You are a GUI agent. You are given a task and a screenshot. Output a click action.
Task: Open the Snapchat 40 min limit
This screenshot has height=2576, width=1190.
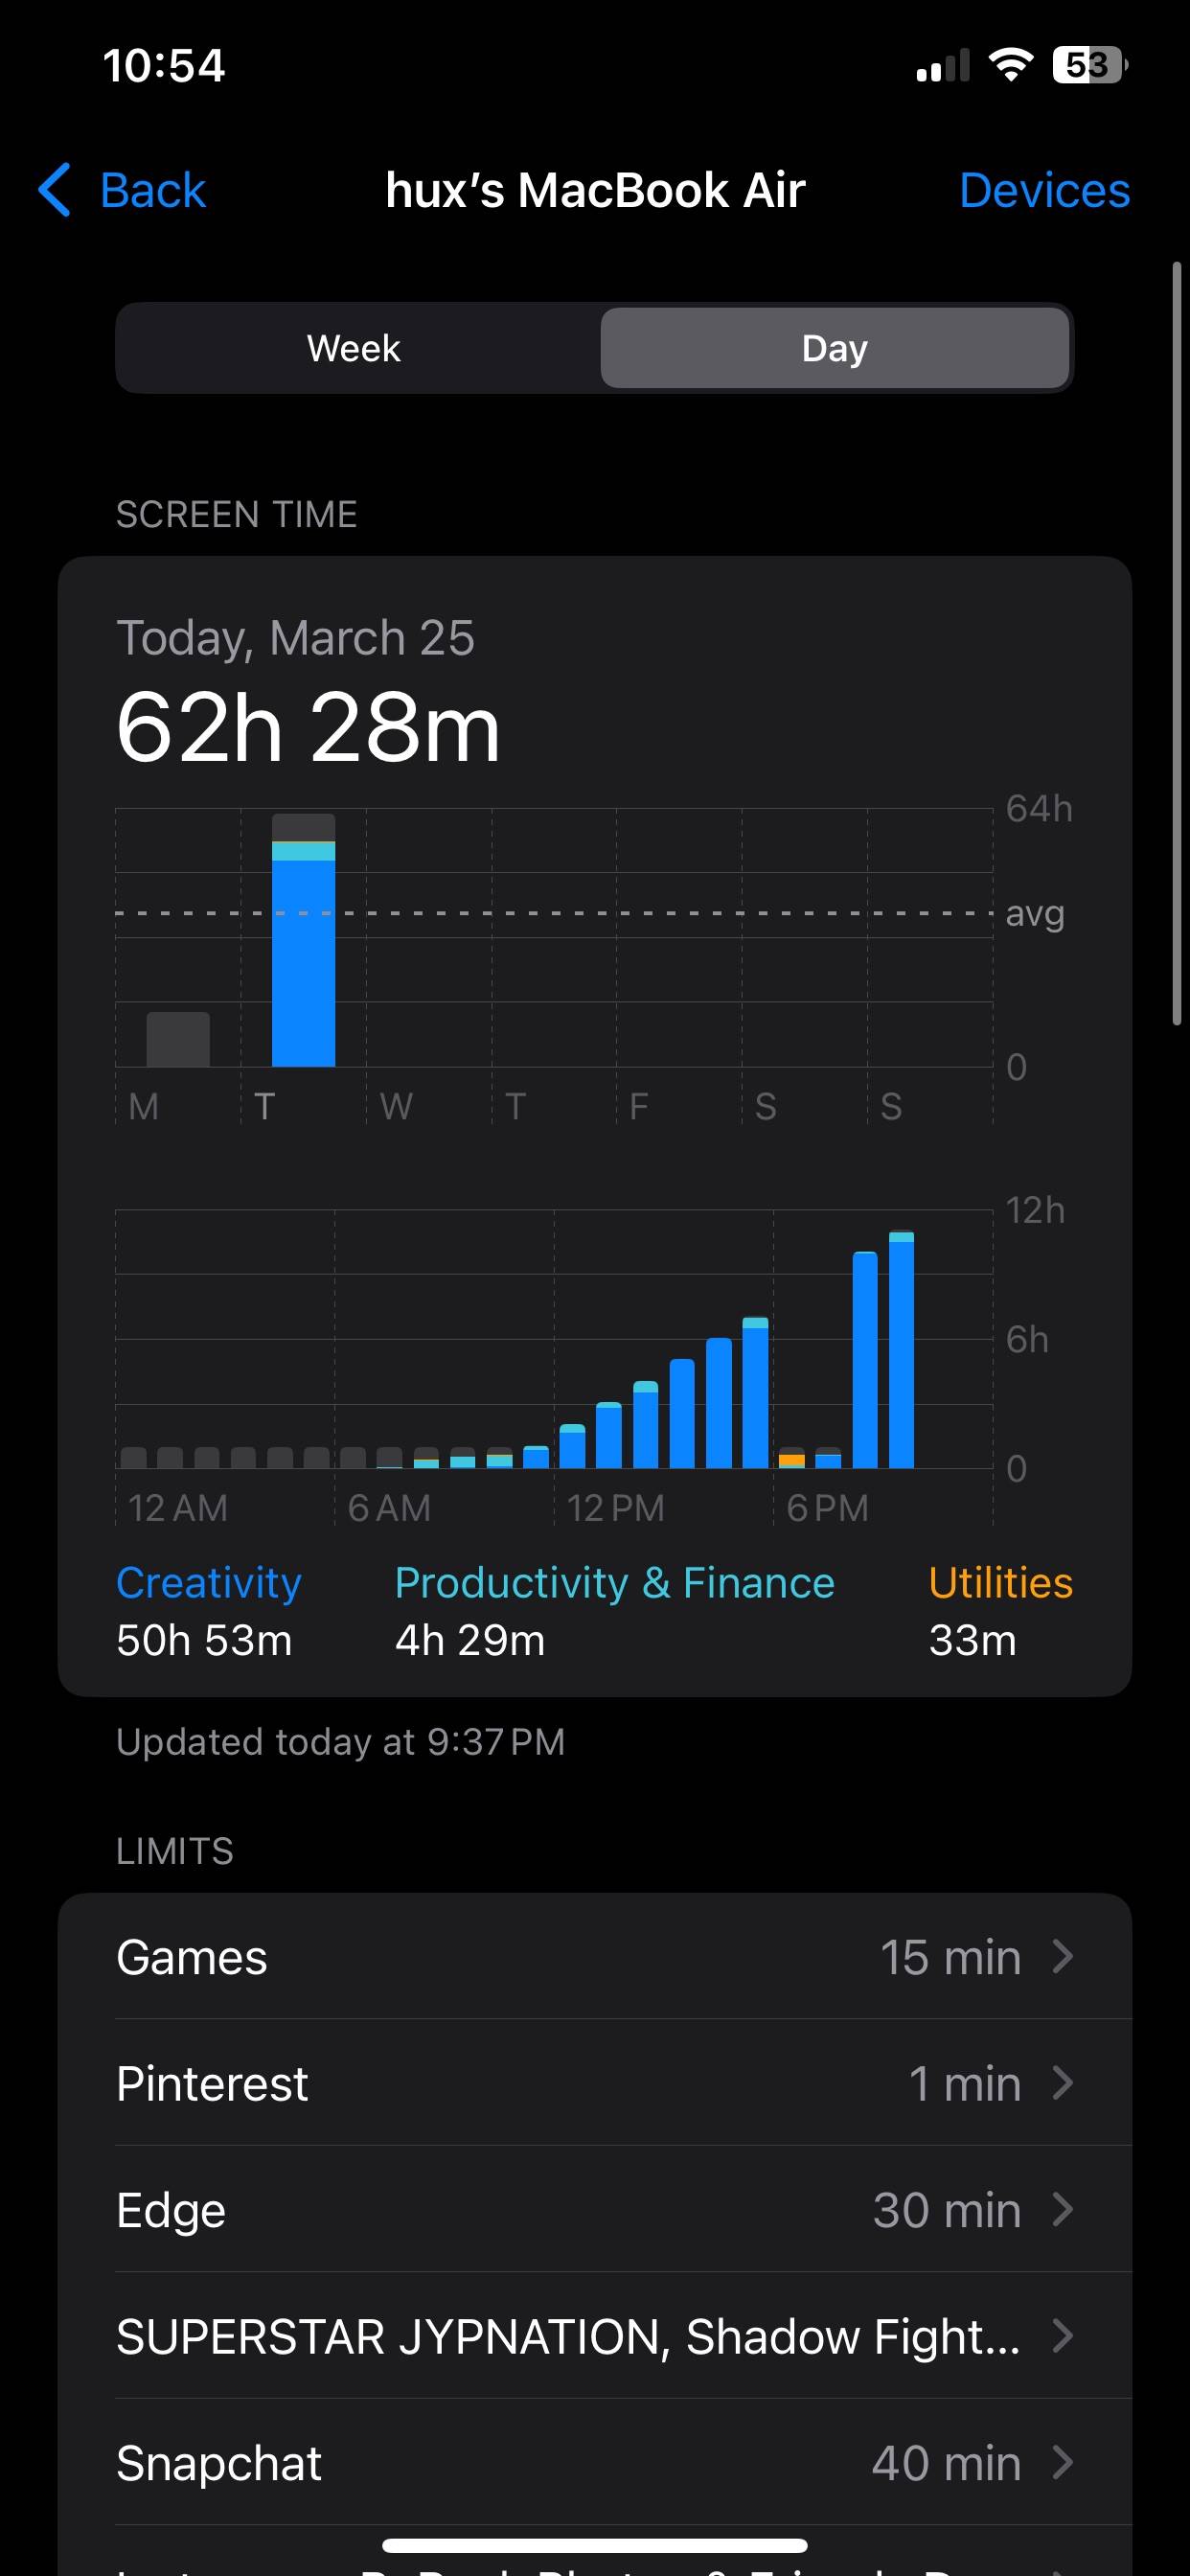click(x=595, y=2462)
